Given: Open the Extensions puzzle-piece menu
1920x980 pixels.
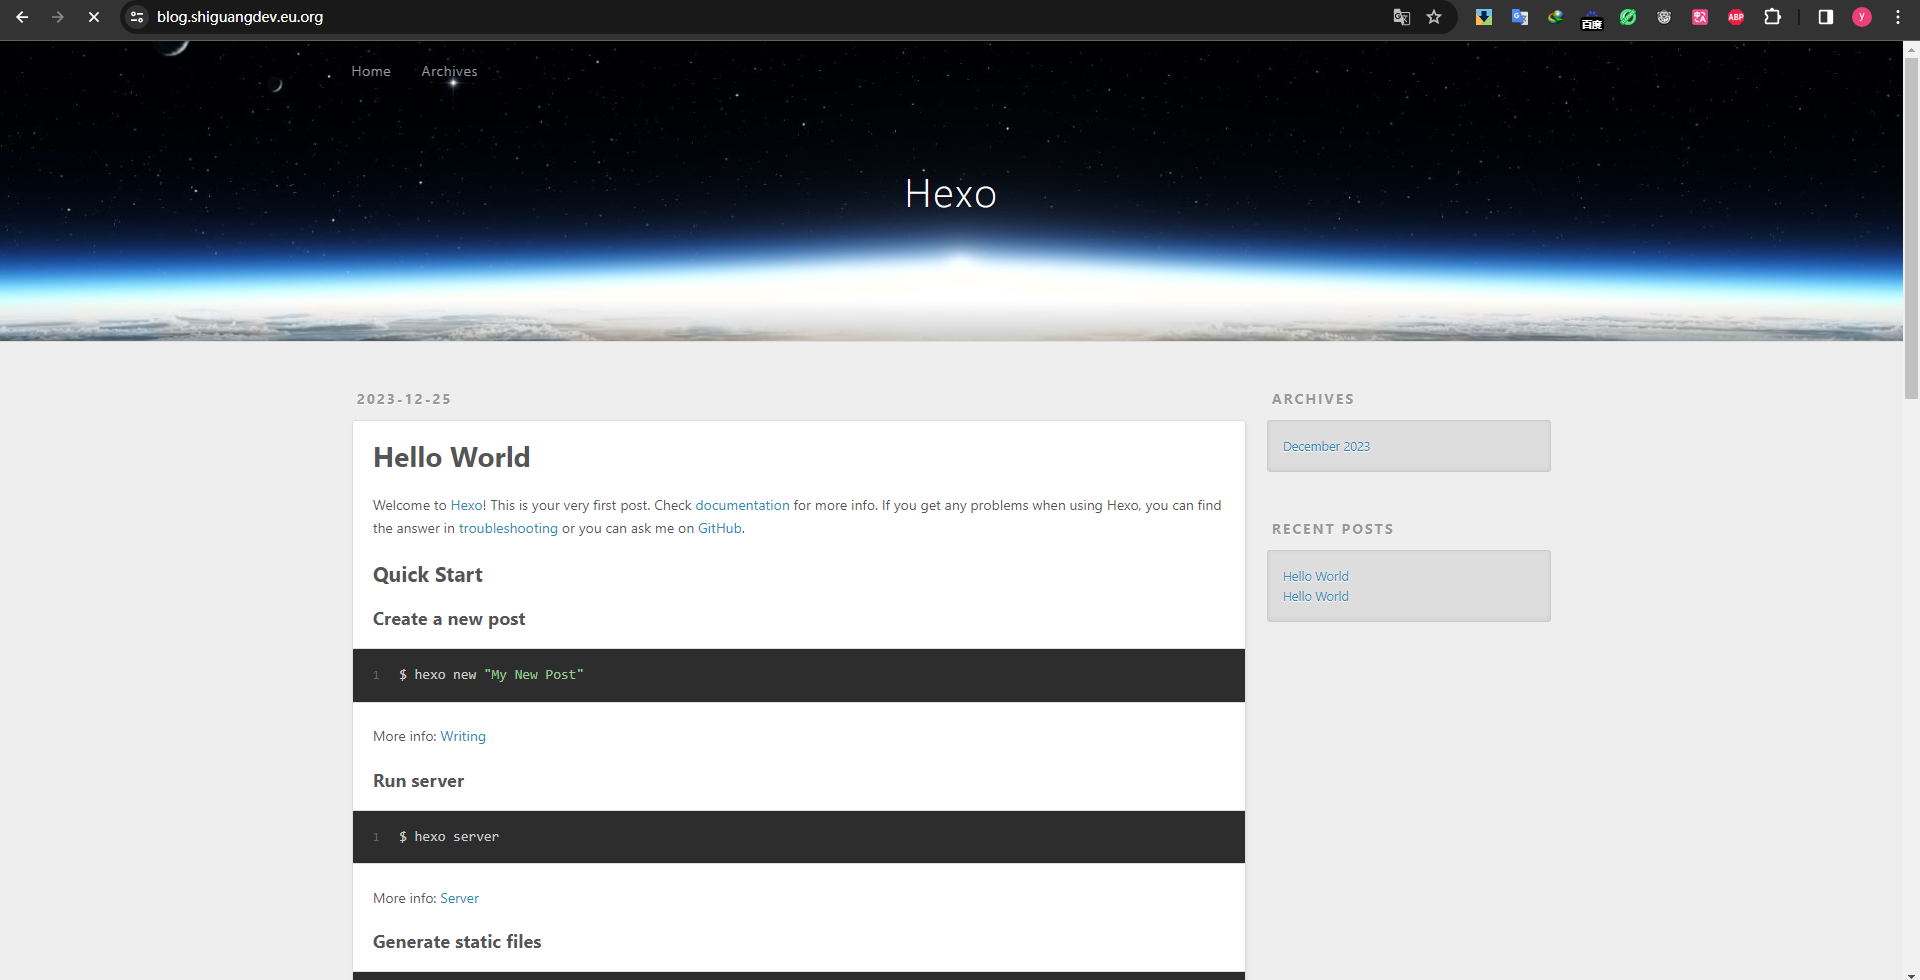Looking at the screenshot, I should (x=1772, y=17).
